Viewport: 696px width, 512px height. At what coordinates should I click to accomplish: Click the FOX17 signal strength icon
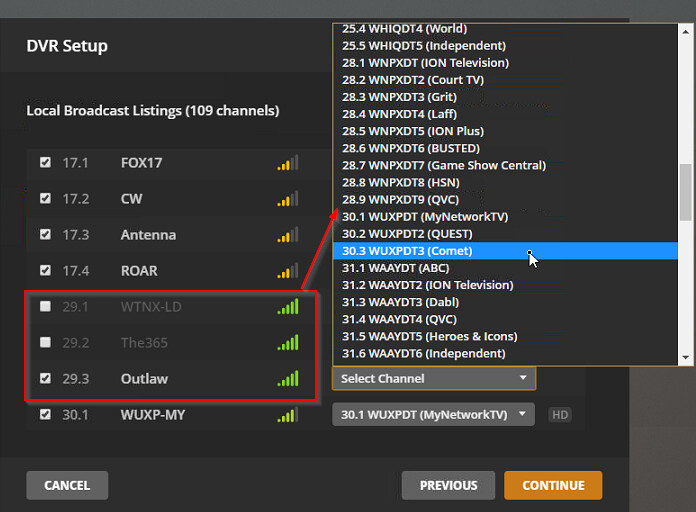pos(288,163)
